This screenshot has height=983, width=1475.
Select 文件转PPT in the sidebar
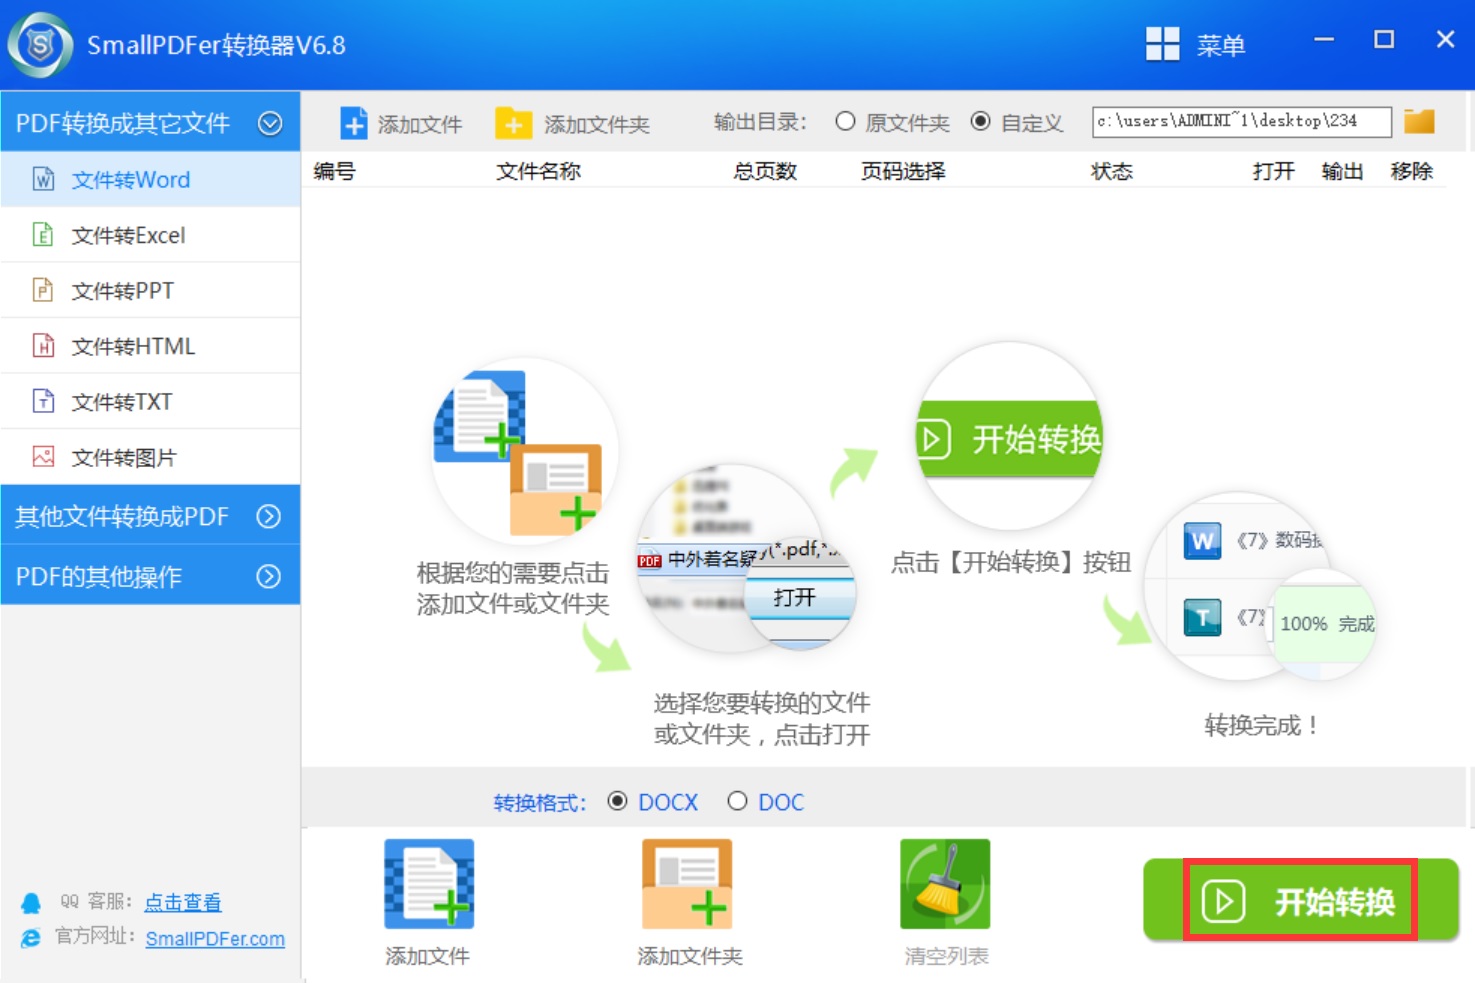pos(122,291)
